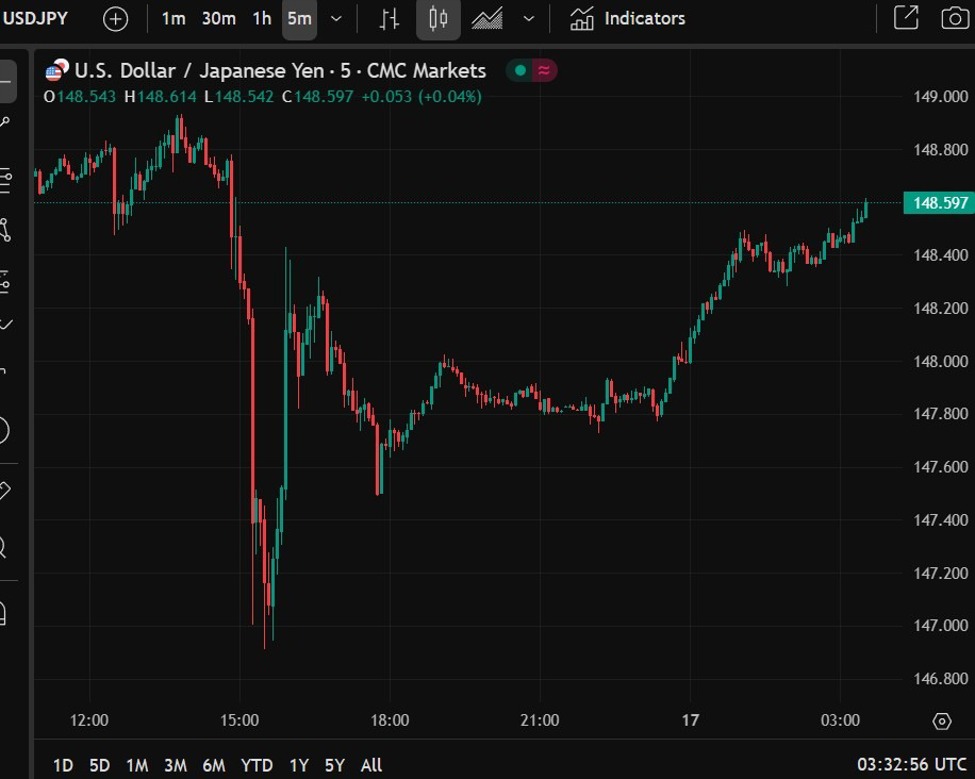
Task: Open the USDJPY symbol search
Action: [x=35, y=19]
